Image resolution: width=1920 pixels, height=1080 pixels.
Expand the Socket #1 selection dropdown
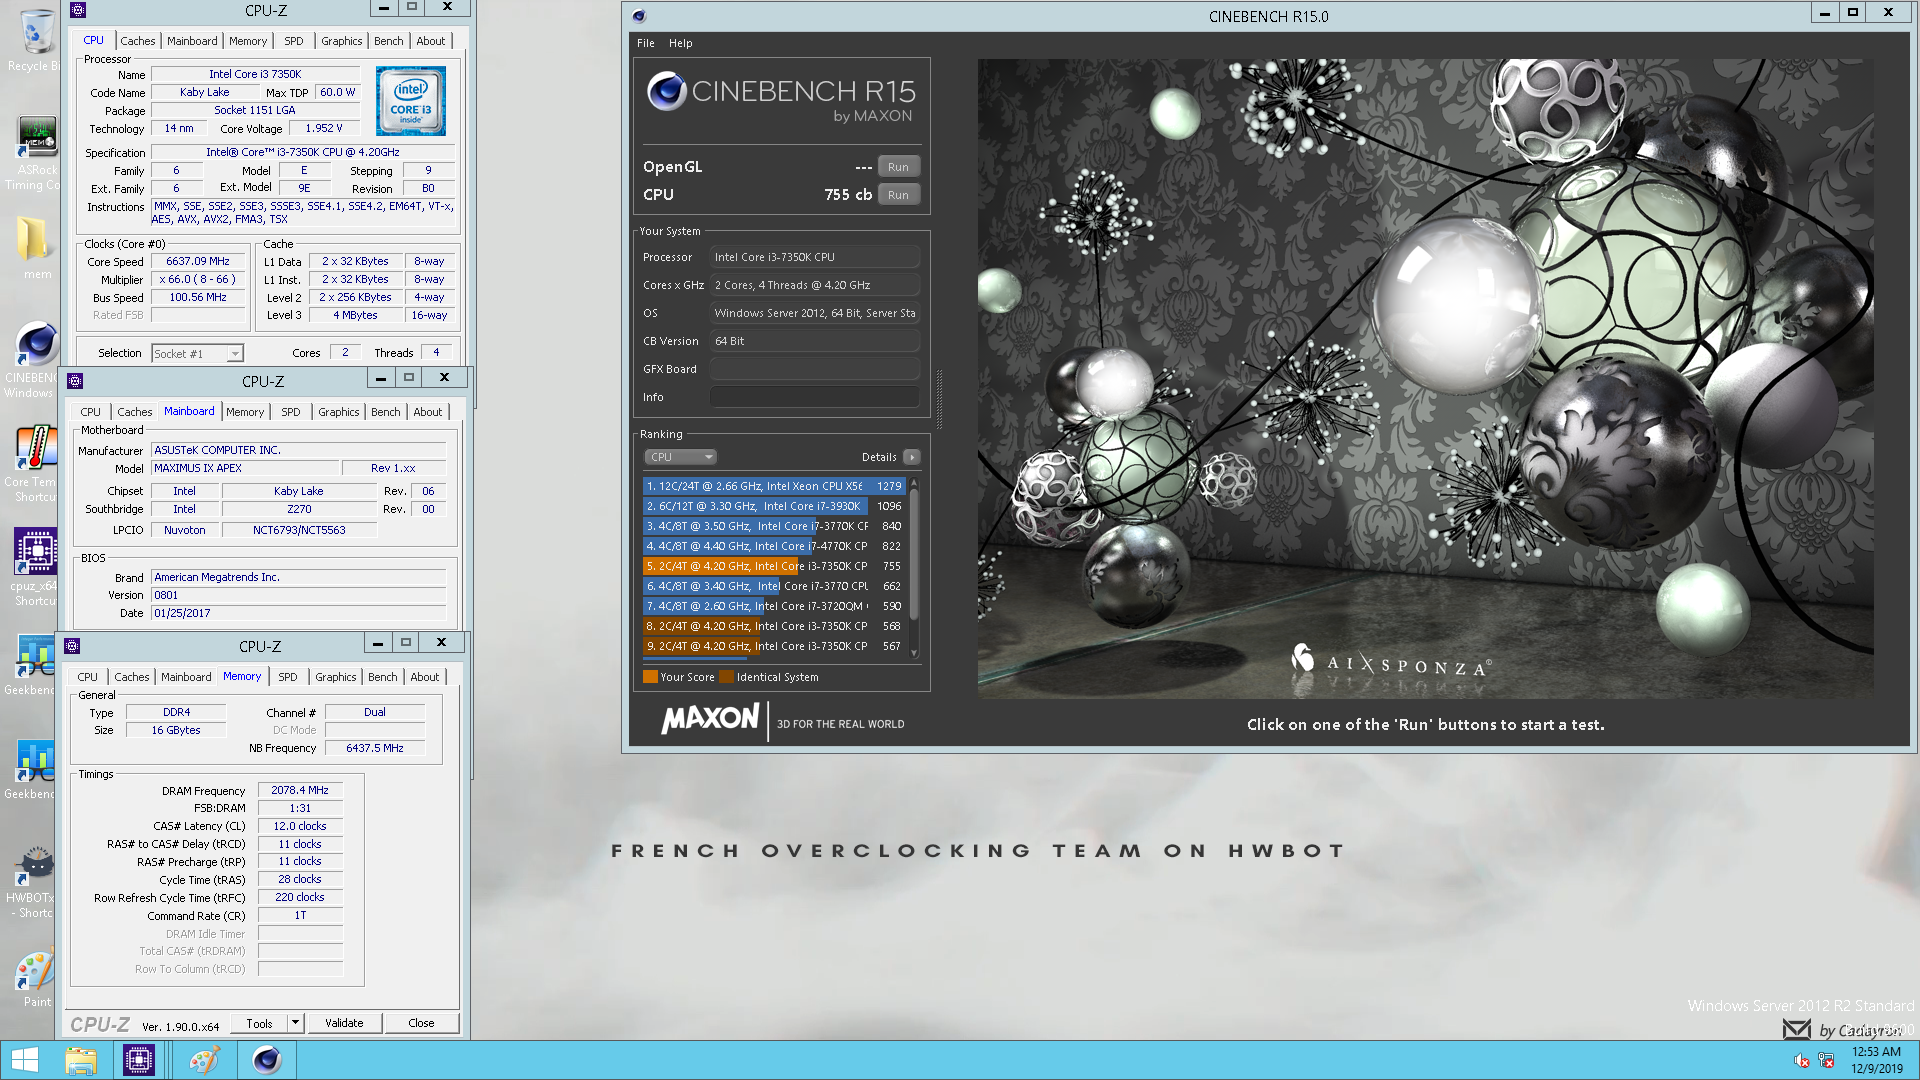pos(234,354)
